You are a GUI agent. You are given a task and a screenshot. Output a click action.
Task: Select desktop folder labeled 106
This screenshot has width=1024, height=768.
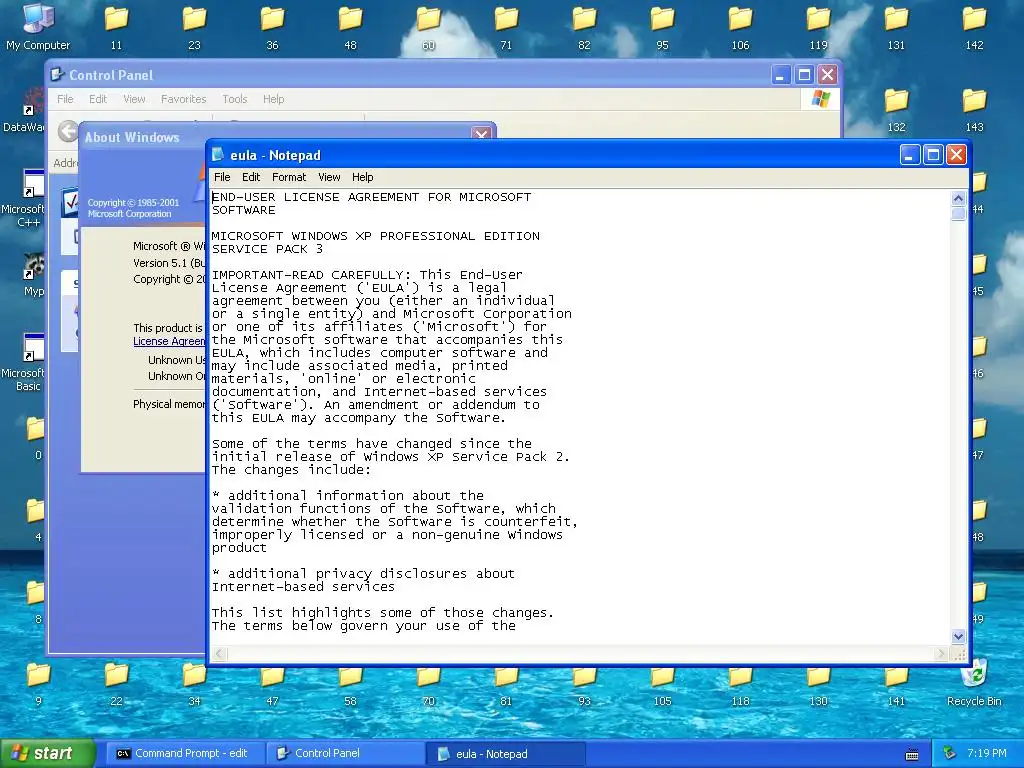(740, 27)
